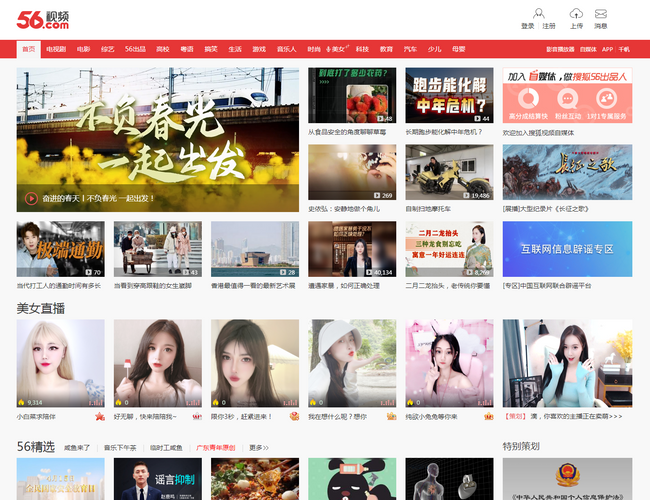Open 小白菜求陪伴 live stream thumbnail

60,364
